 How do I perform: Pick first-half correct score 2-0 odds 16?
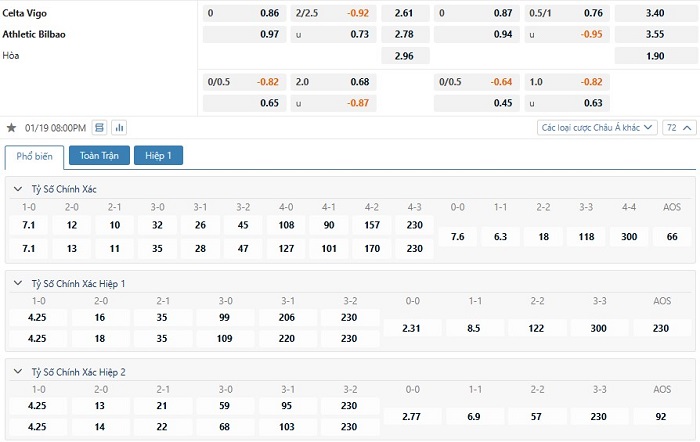tap(100, 317)
